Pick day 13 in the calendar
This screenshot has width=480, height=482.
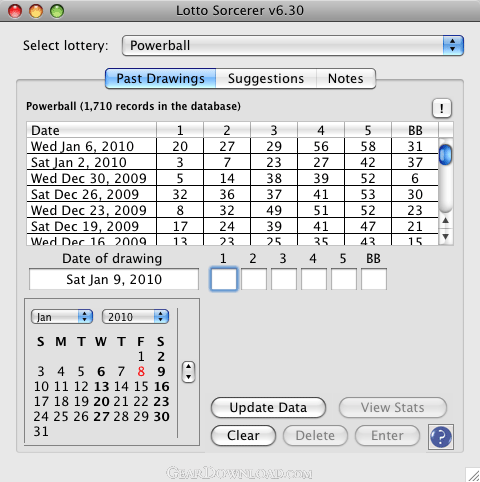point(101,386)
